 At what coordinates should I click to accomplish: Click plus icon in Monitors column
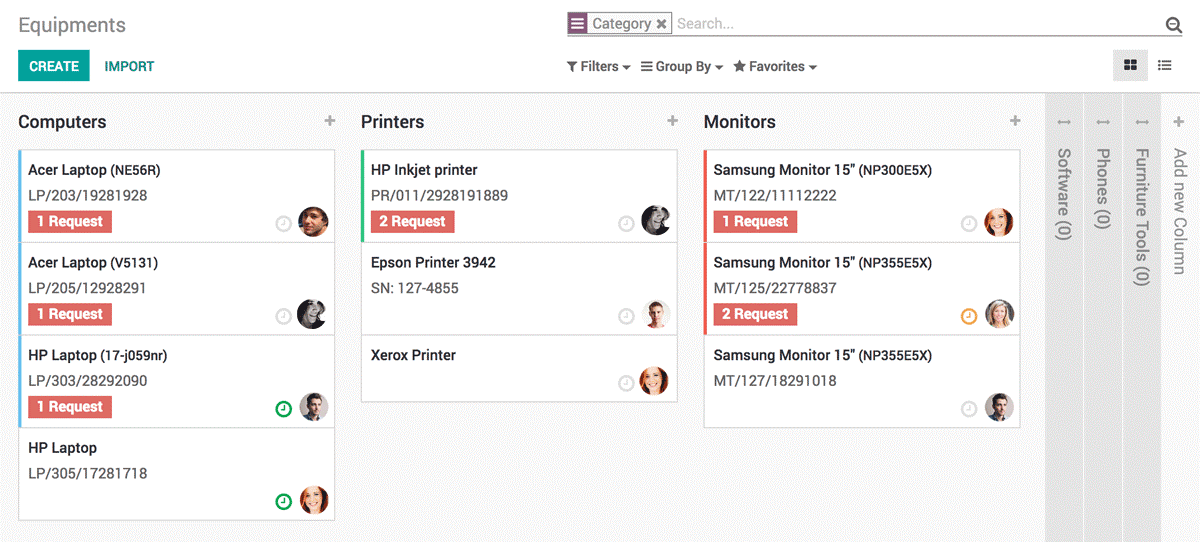[x=1015, y=121]
